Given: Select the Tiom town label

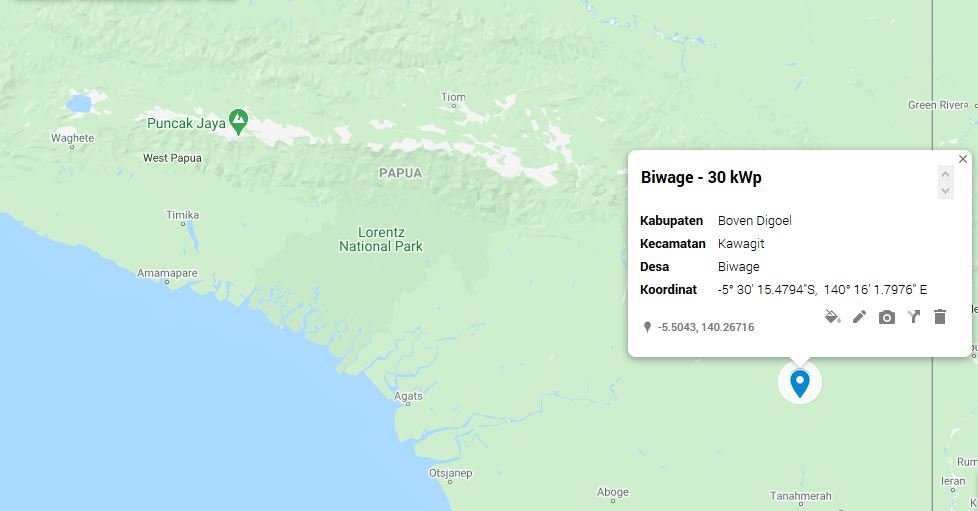Looking at the screenshot, I should point(453,97).
